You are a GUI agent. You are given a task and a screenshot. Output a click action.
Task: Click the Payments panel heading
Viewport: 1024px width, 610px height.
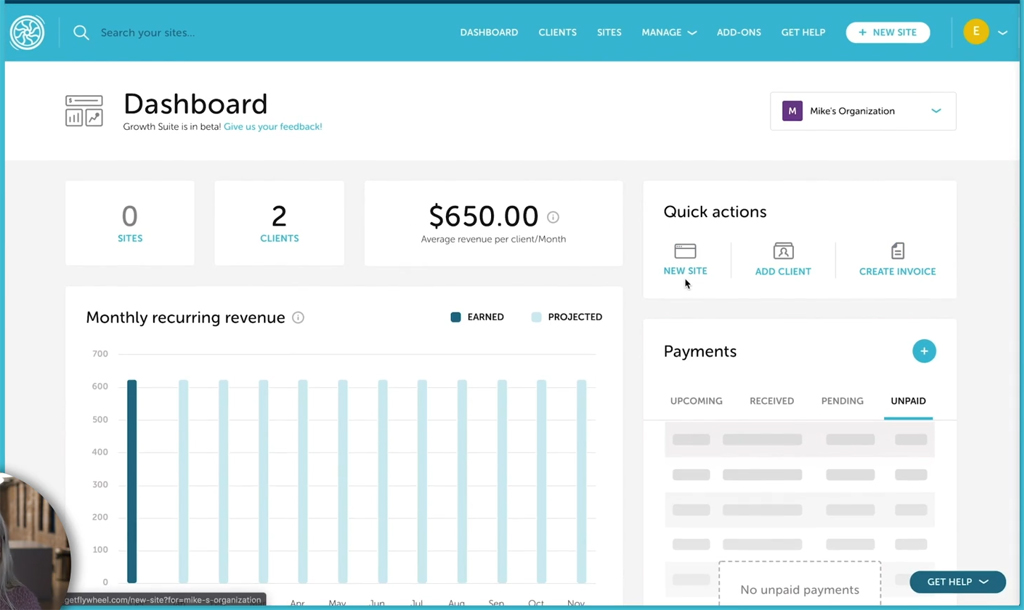coord(700,351)
